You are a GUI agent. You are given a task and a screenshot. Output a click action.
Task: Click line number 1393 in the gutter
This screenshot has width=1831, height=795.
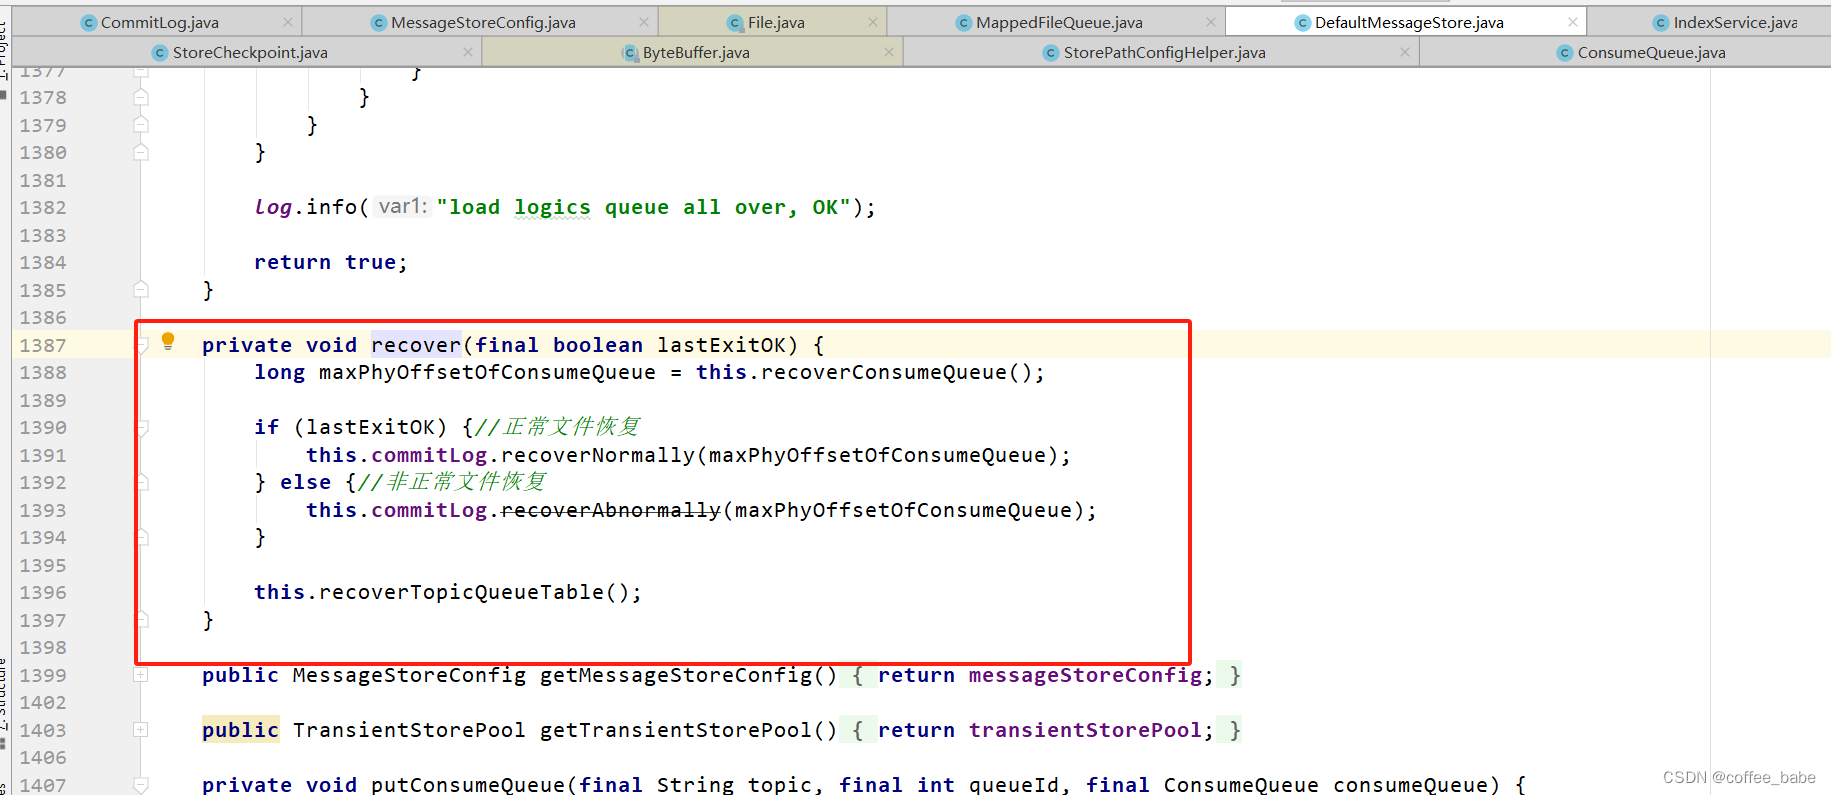click(43, 510)
